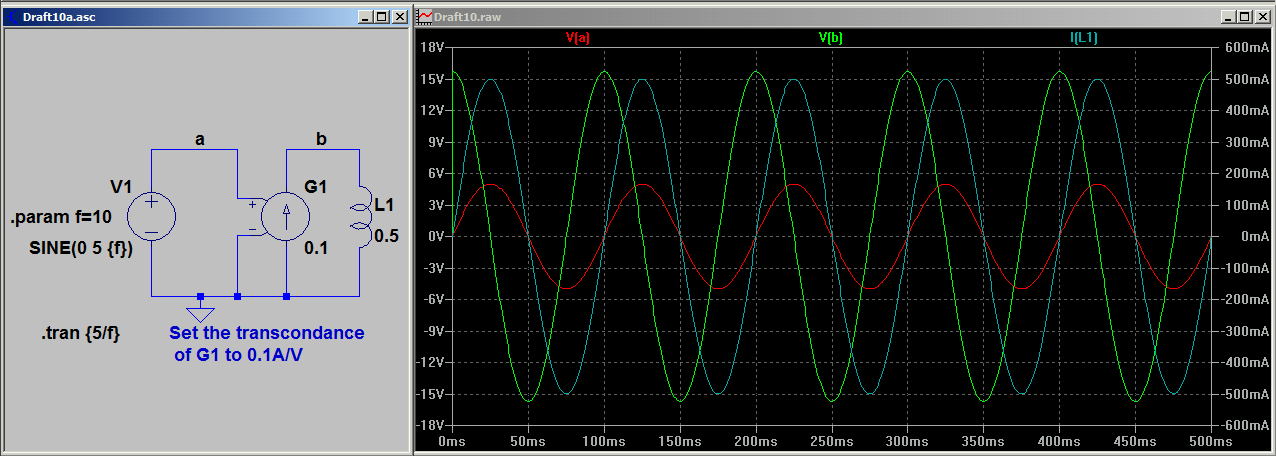Click the node label a
The height and width of the screenshot is (456, 1276).
click(200, 140)
